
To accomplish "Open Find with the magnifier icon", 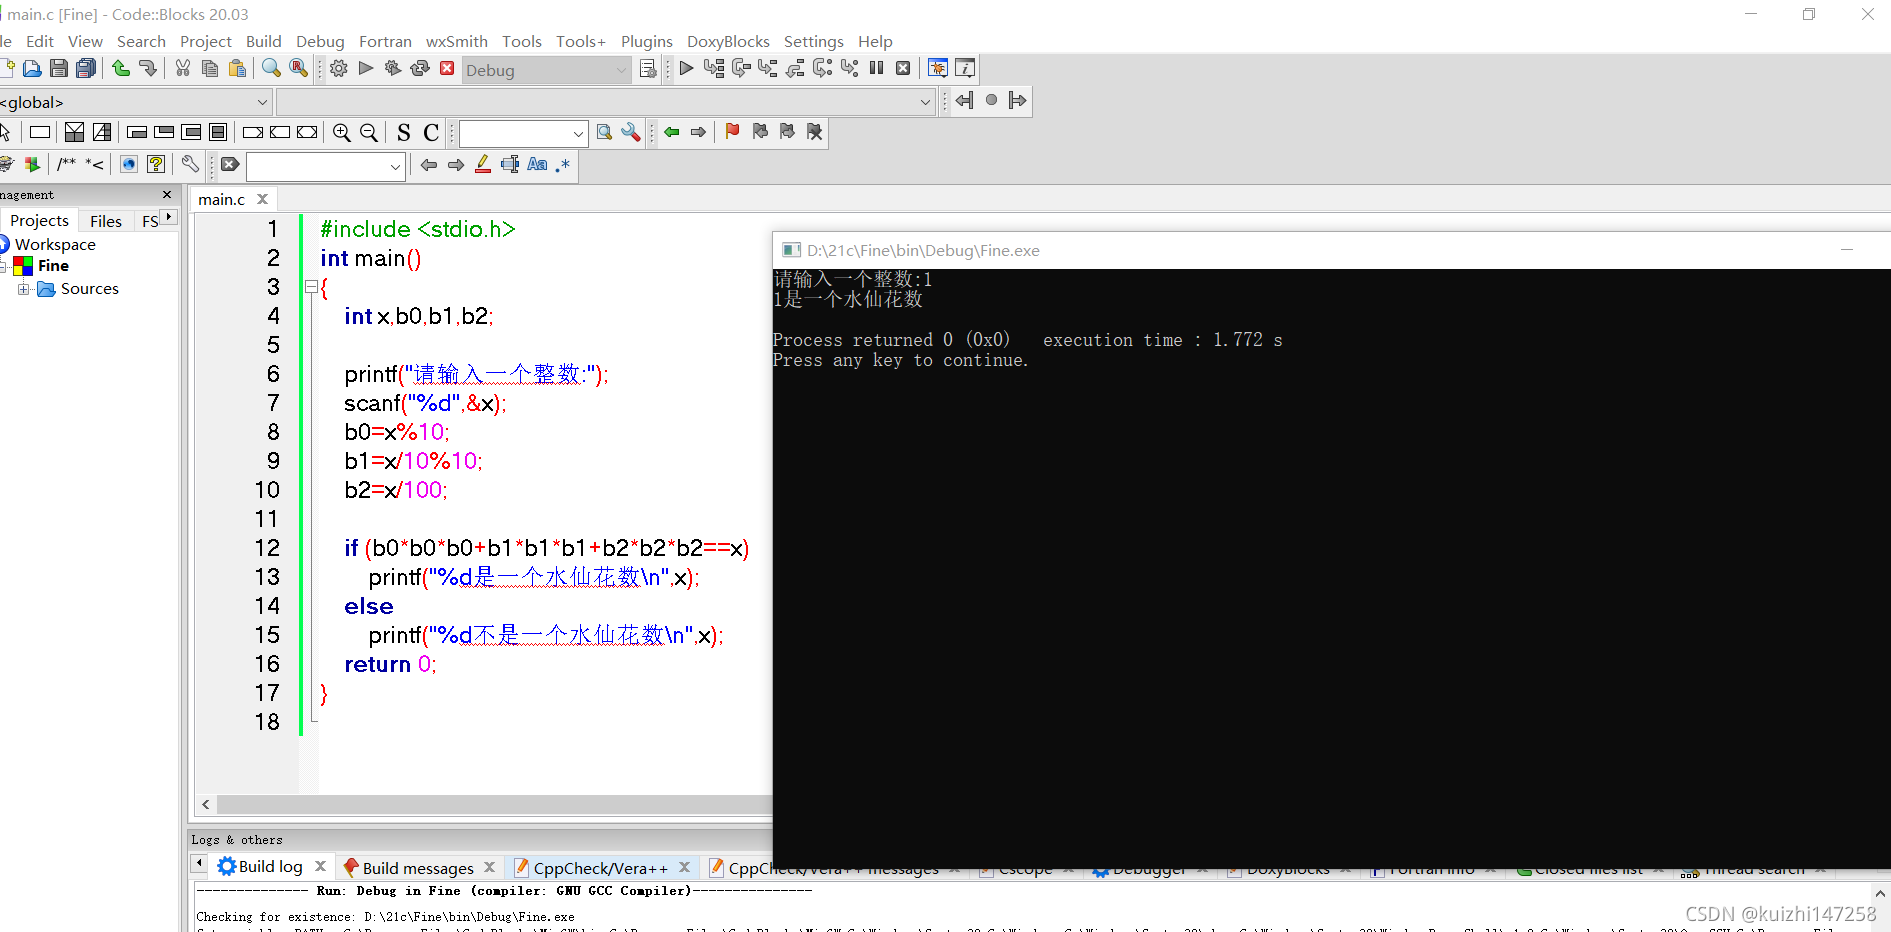I will pyautogui.click(x=271, y=68).
